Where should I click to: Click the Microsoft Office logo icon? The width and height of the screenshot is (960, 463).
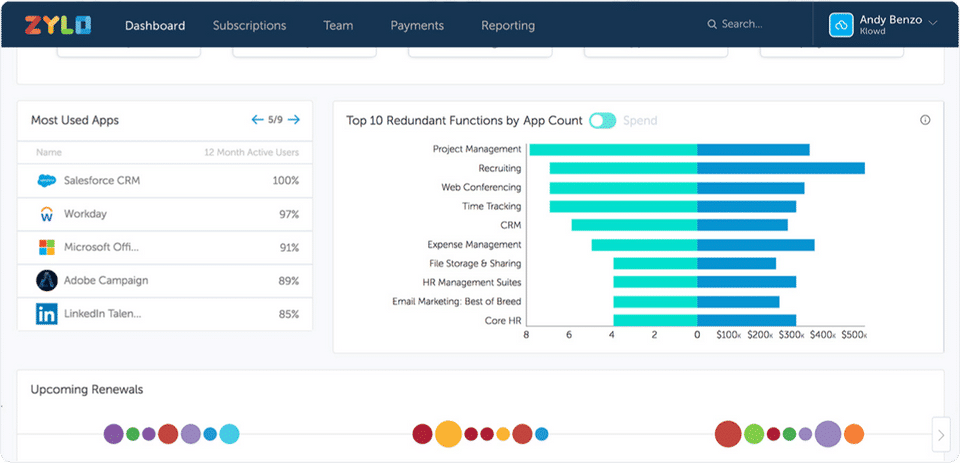click(46, 247)
